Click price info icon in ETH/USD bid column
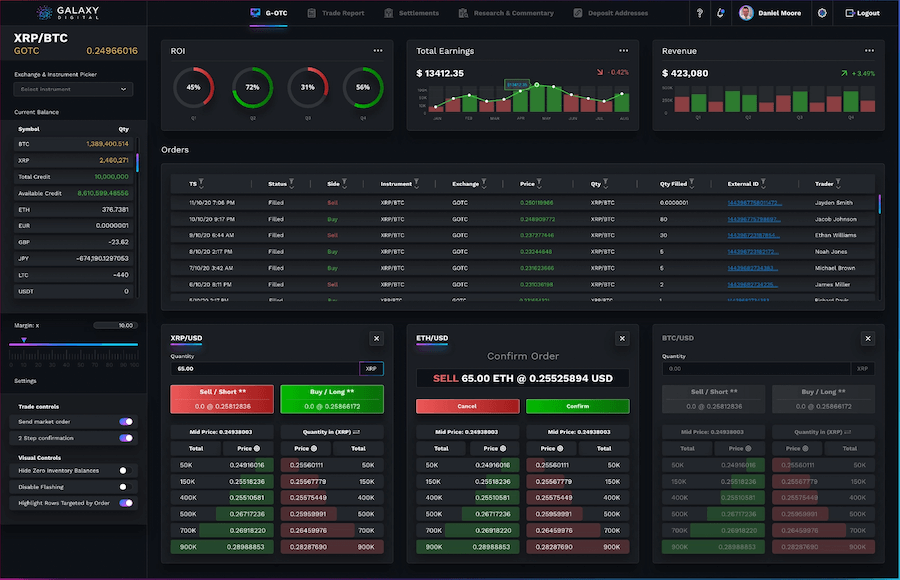The image size is (900, 580). click(x=503, y=448)
